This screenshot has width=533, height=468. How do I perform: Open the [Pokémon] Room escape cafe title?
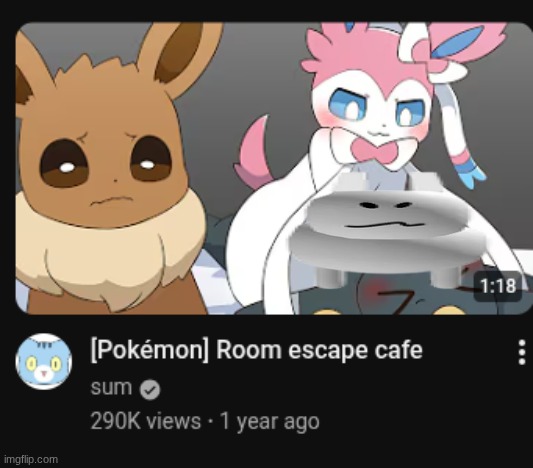[x=257, y=350]
